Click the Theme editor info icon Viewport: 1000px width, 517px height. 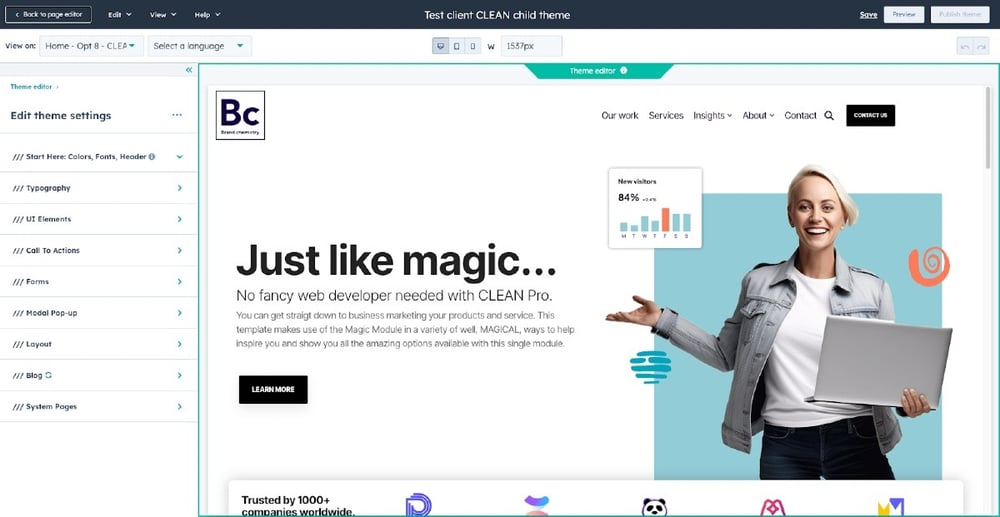click(624, 71)
